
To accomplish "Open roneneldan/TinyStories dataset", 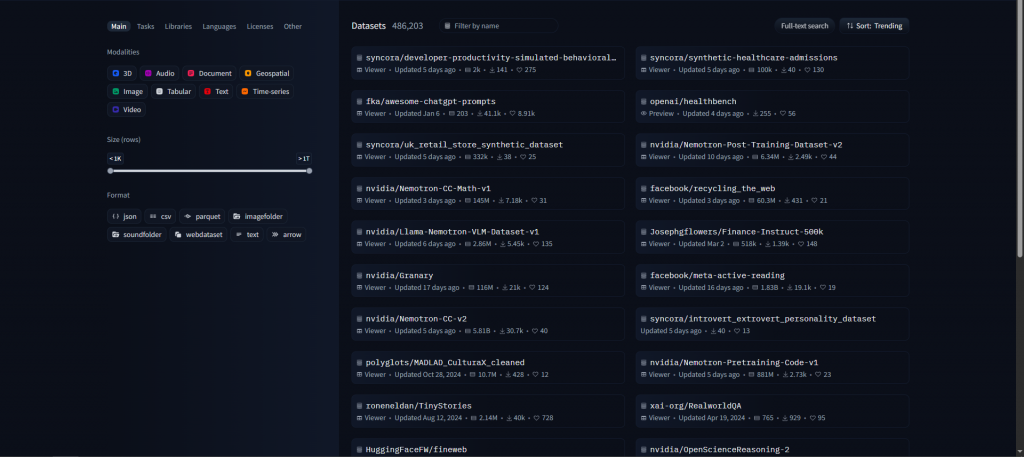I will 488,411.
